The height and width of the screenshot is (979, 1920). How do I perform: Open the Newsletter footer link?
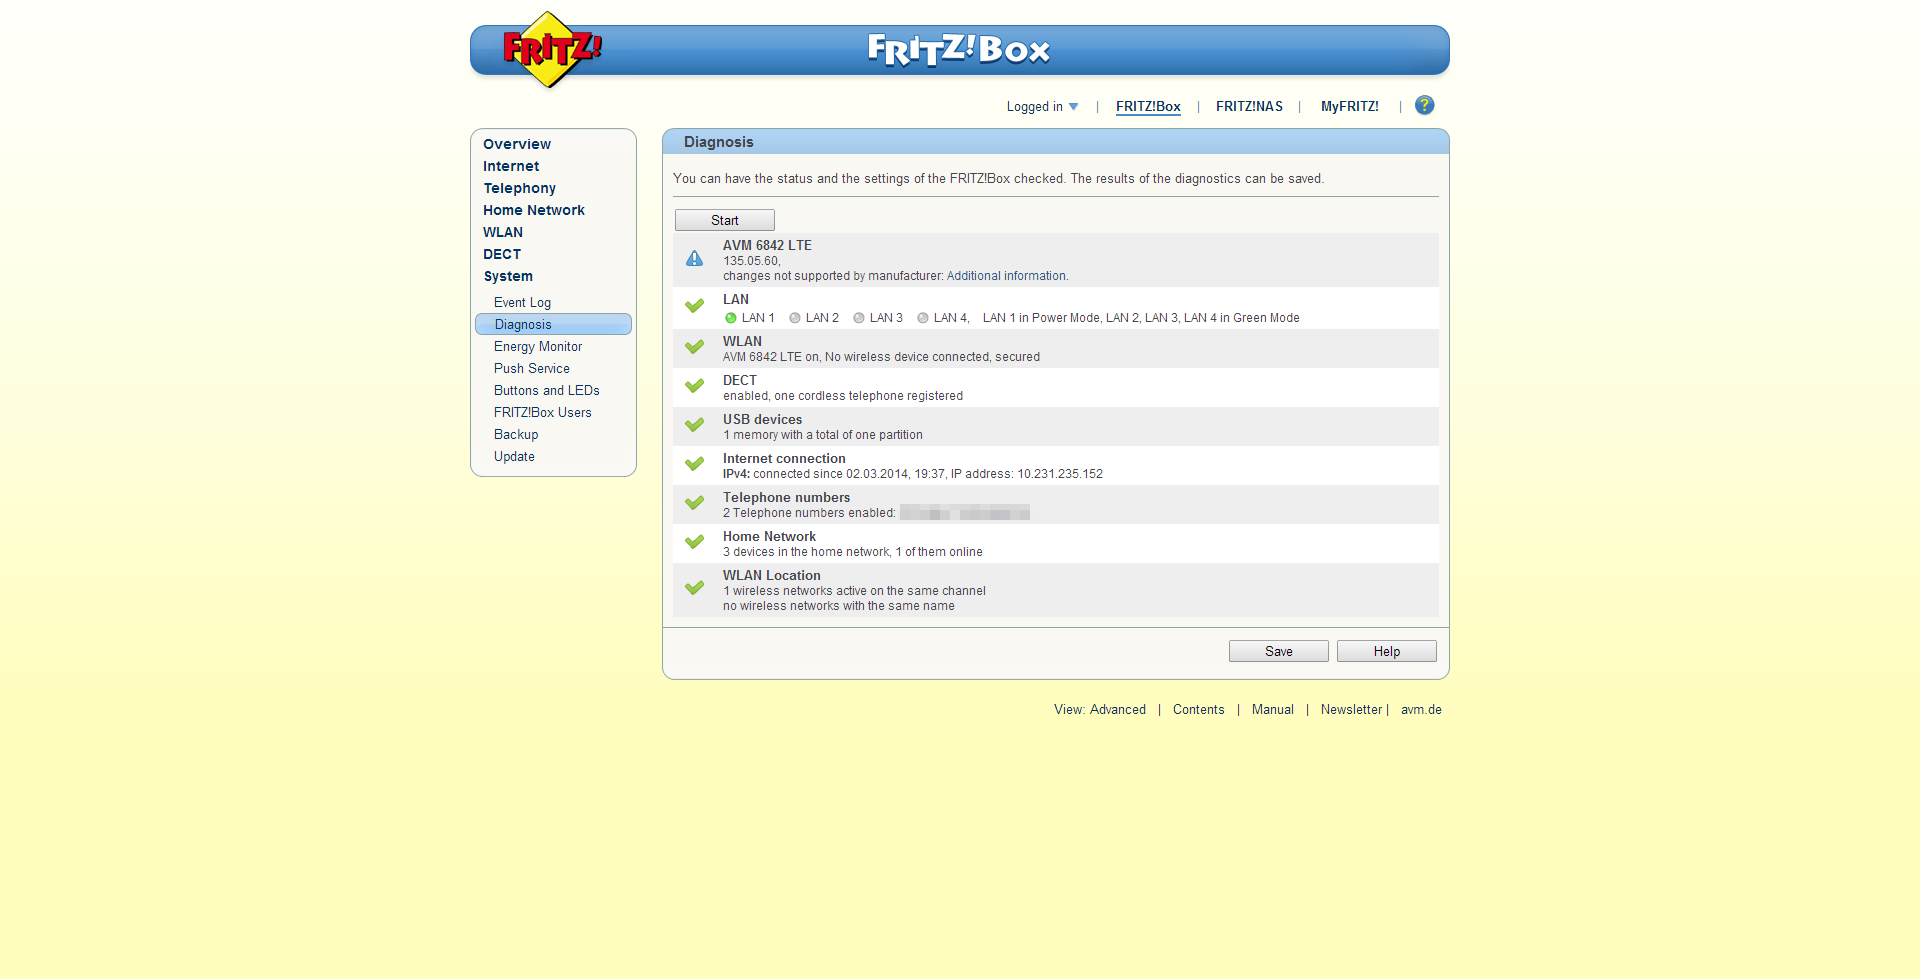1351,710
